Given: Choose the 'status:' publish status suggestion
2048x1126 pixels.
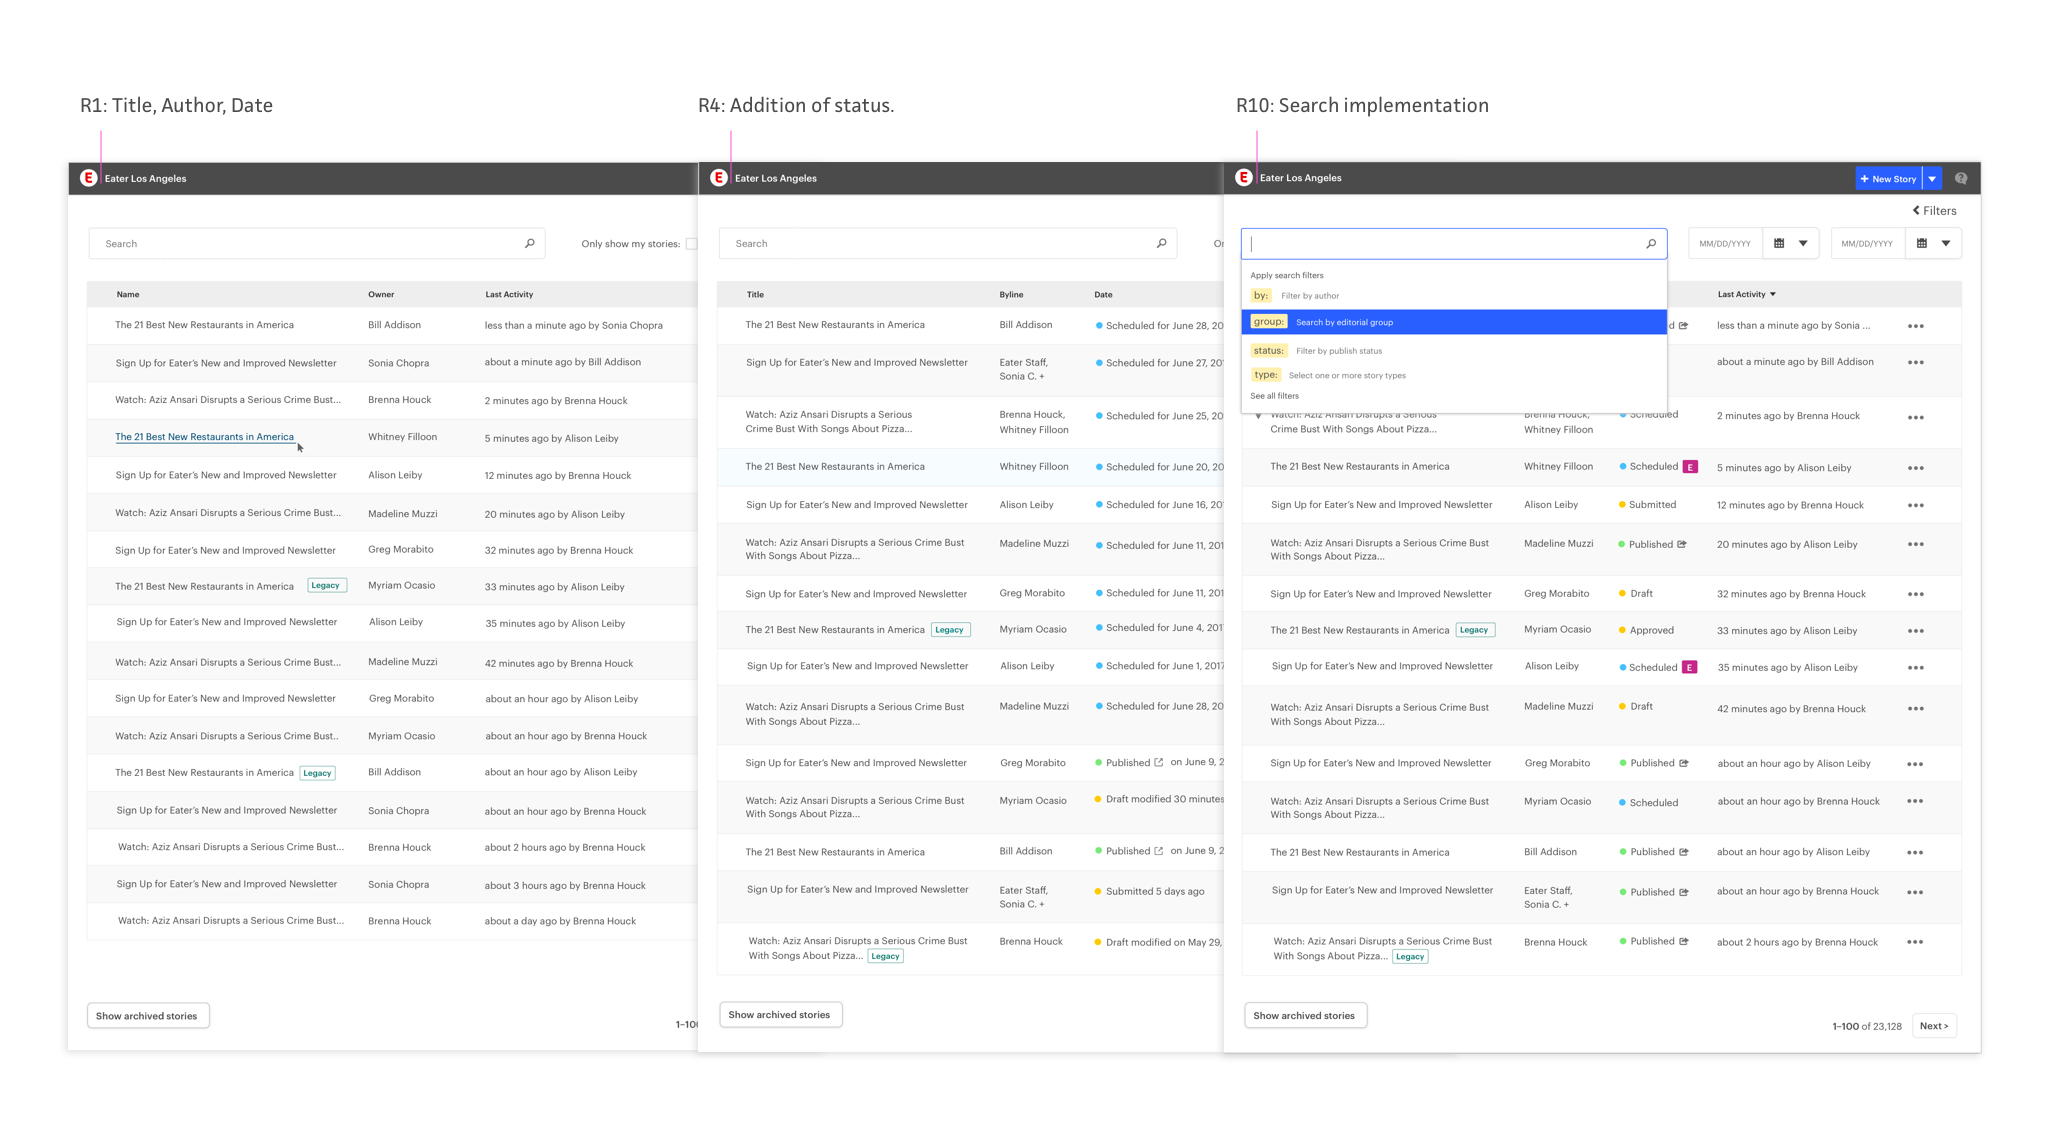Looking at the screenshot, I should pos(1454,351).
